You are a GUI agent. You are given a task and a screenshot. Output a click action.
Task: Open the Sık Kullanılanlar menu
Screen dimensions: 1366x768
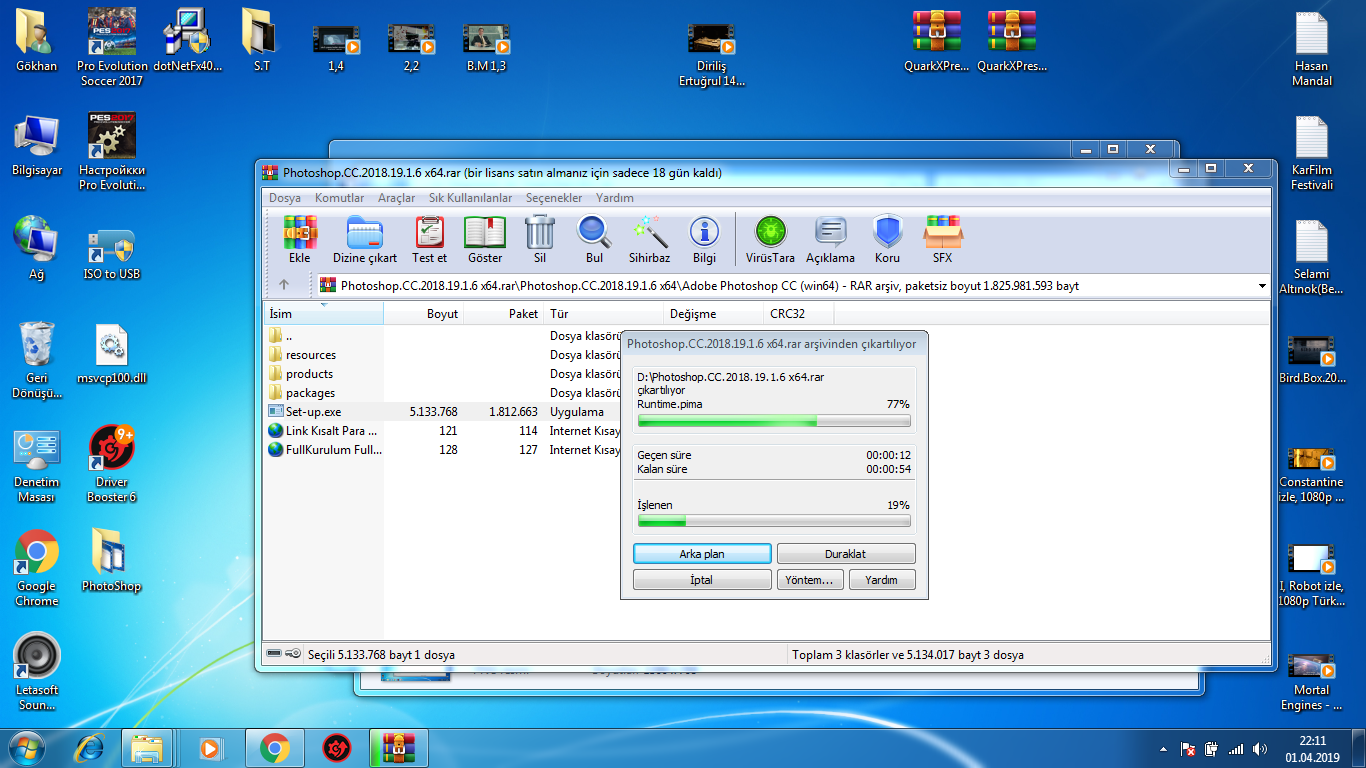tap(471, 198)
